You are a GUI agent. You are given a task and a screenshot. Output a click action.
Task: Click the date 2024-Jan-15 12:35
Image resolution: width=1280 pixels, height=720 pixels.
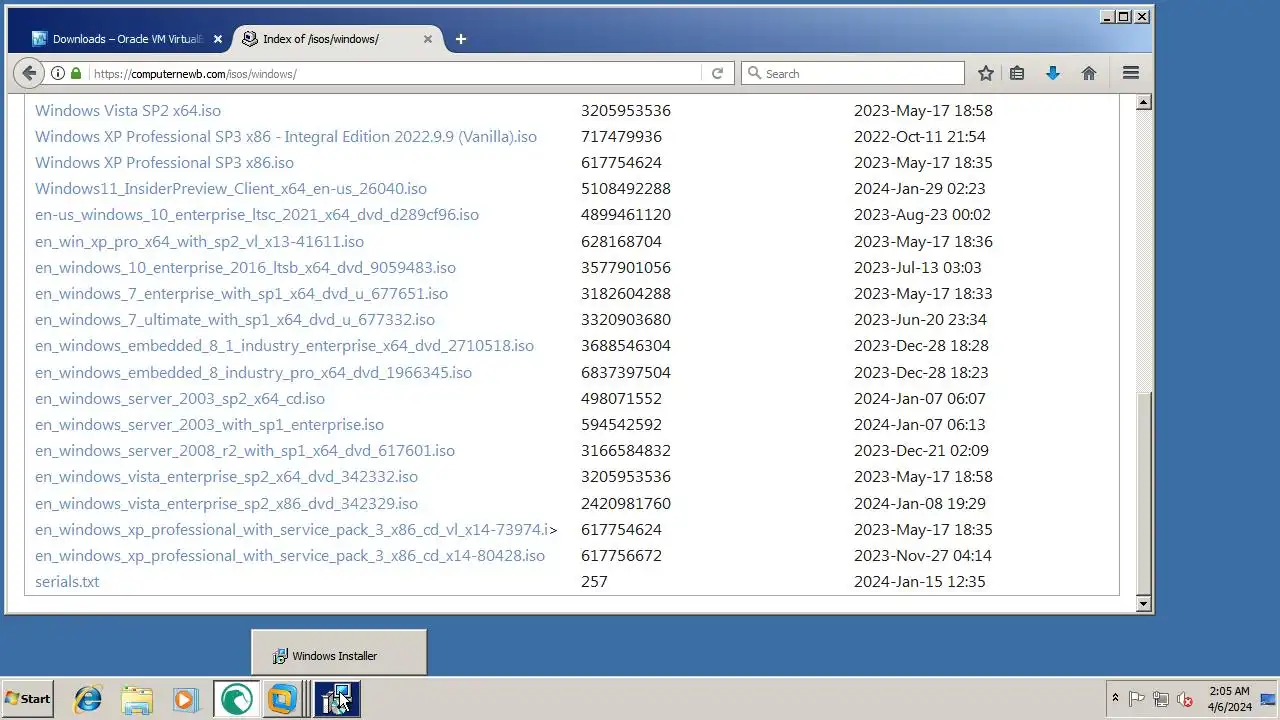[x=920, y=582]
